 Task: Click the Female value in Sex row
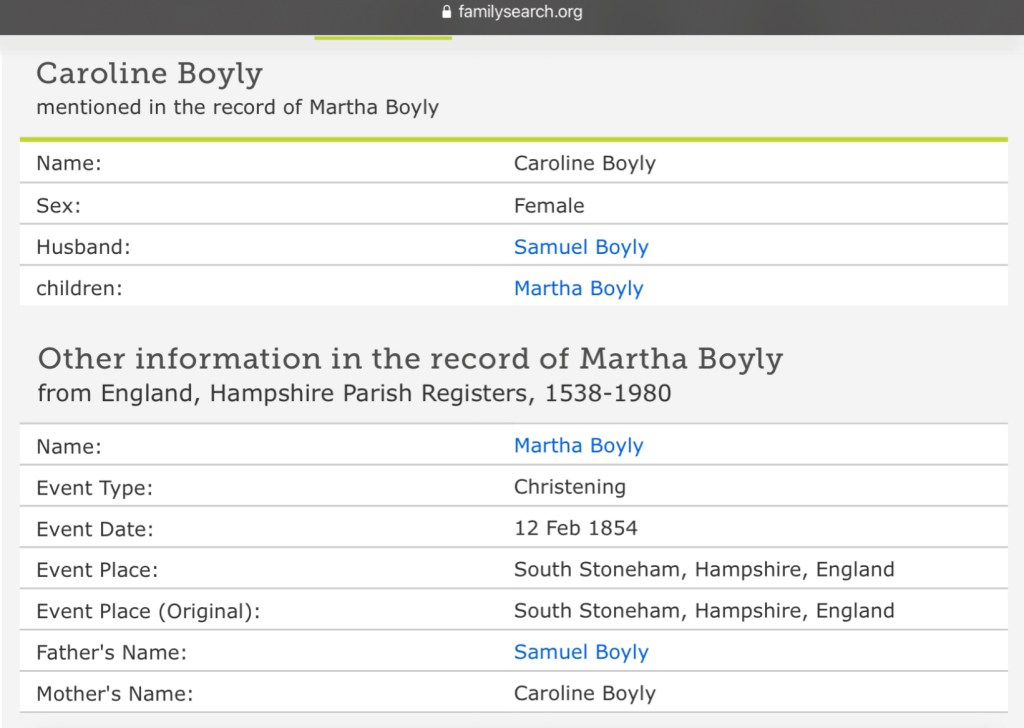click(x=548, y=206)
